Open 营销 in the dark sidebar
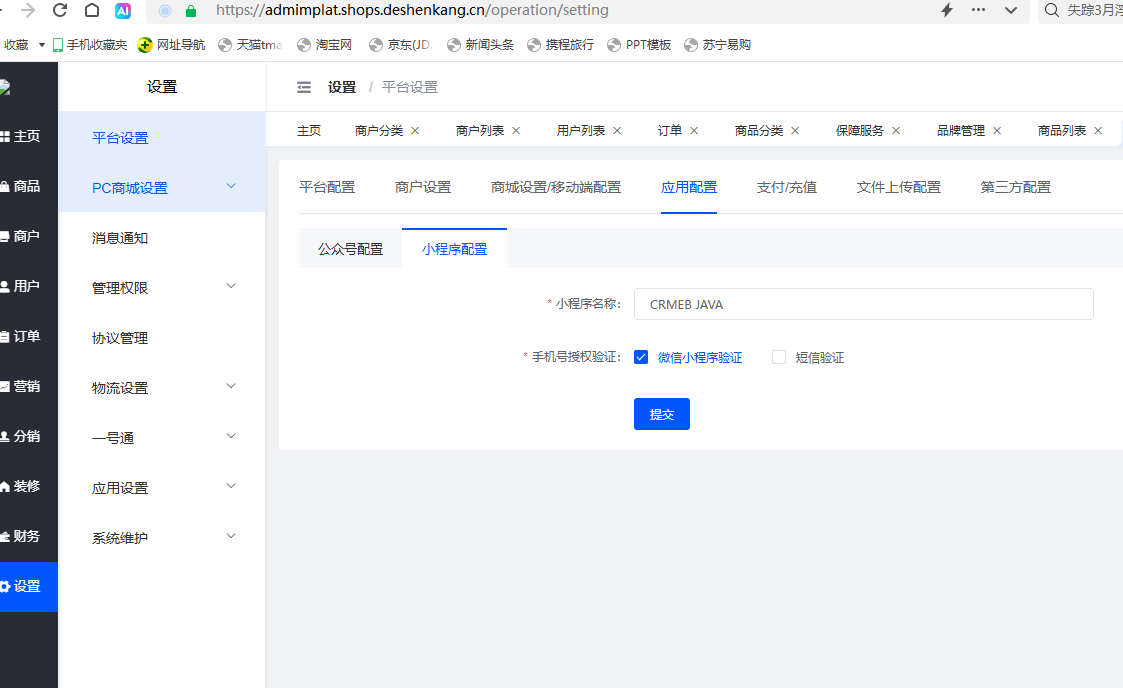Image resolution: width=1123 pixels, height=688 pixels. pyautogui.click(x=27, y=387)
